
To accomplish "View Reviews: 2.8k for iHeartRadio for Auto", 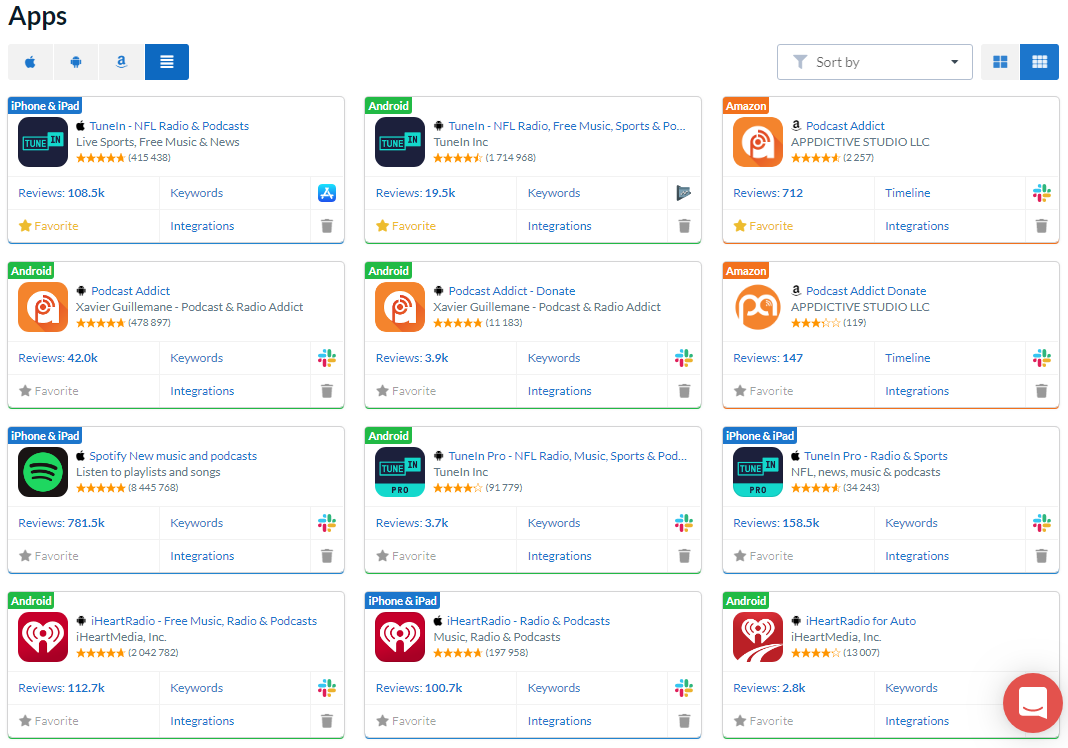I will coord(769,687).
